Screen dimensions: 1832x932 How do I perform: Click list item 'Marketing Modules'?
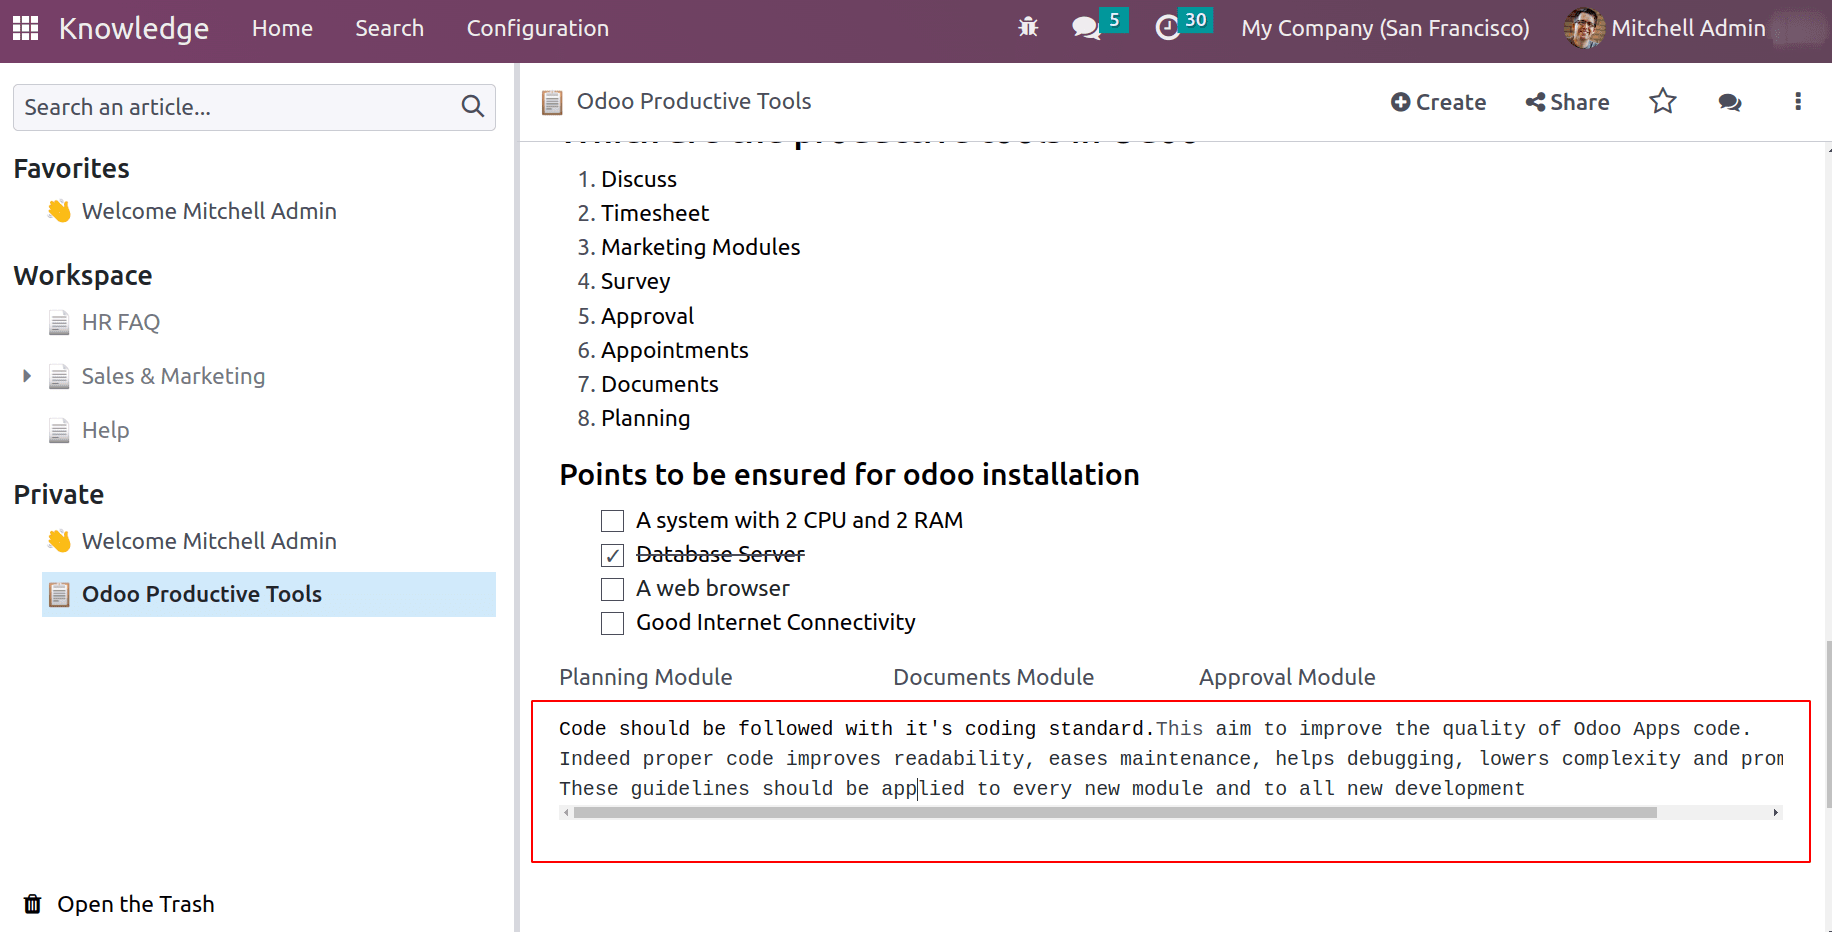pyautogui.click(x=701, y=247)
